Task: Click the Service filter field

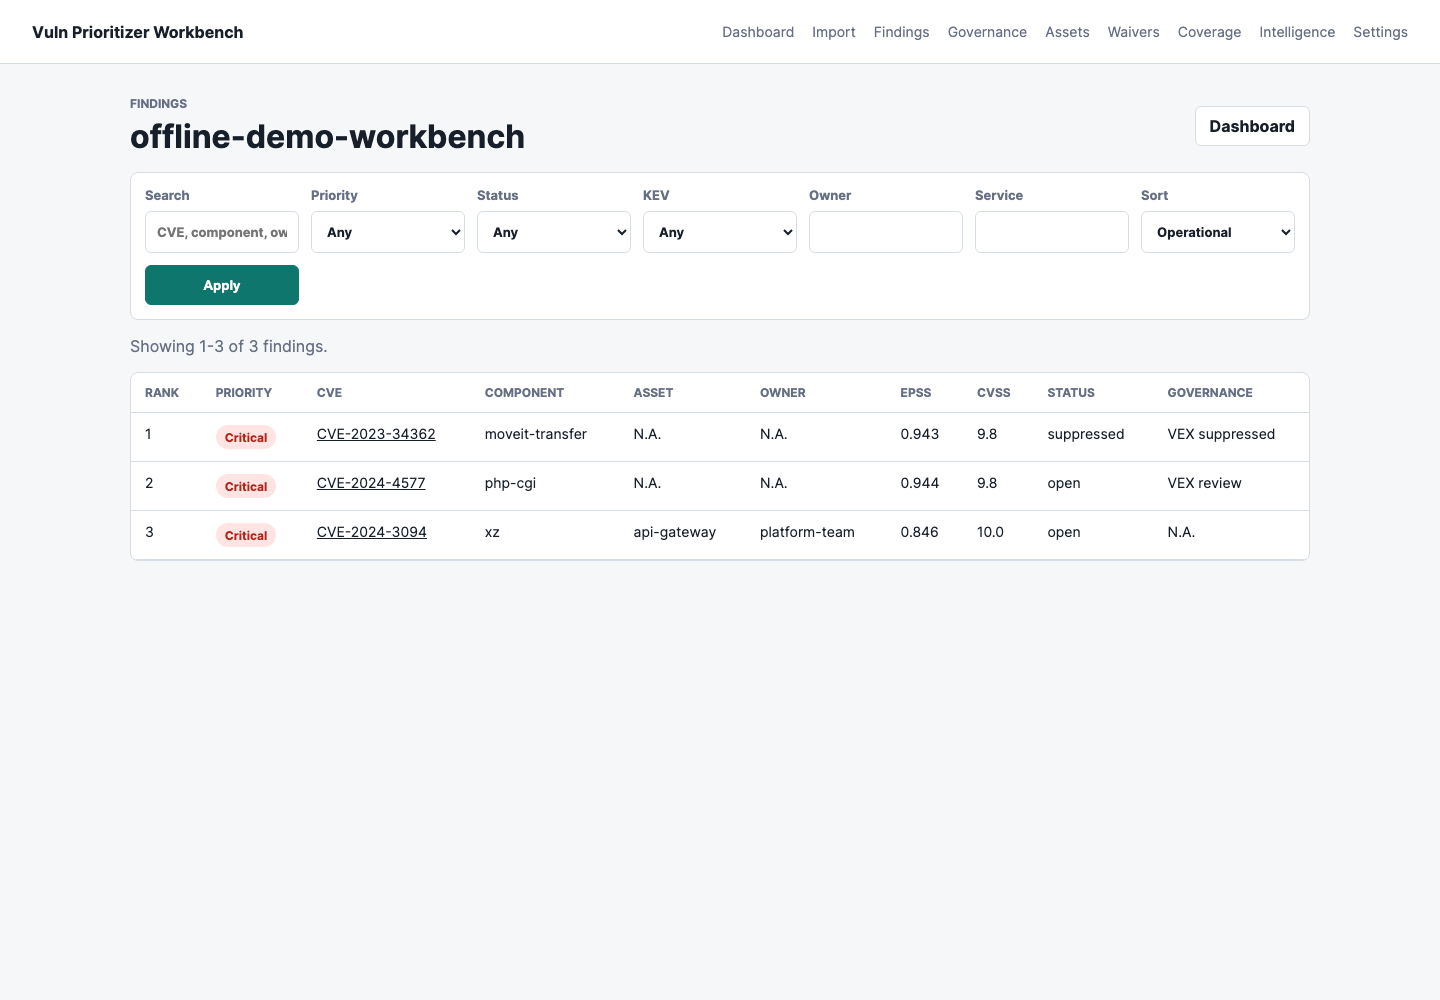Action: coord(1052,232)
